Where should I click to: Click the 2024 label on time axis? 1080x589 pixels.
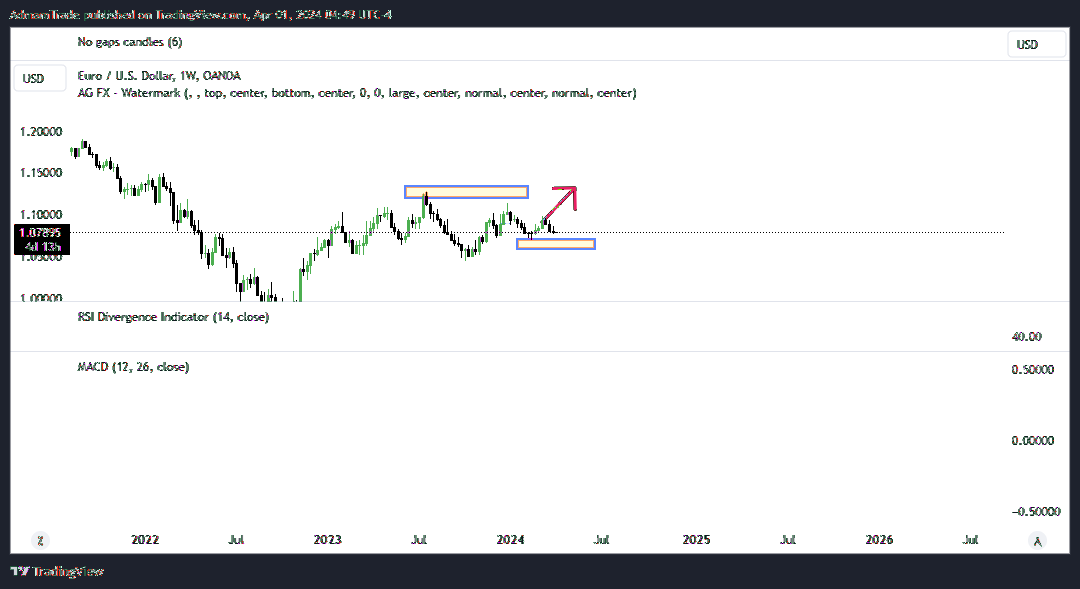[510, 540]
